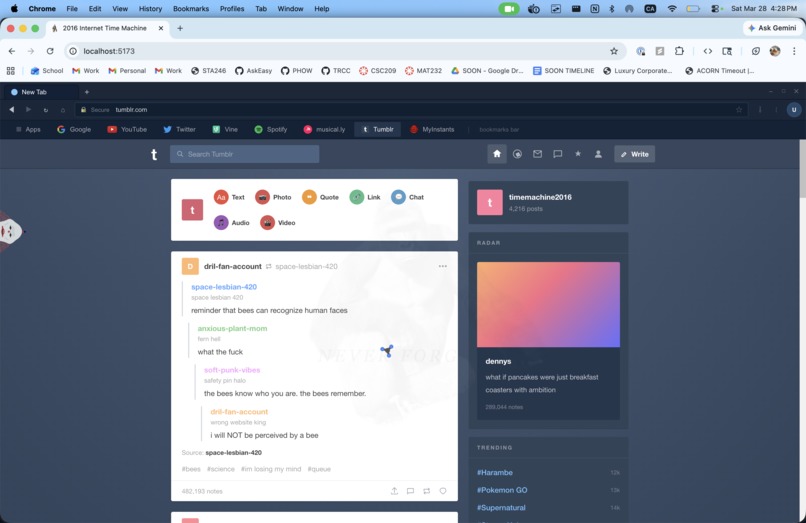Reply to the bees post
Image resolution: width=806 pixels, height=523 pixels.
coord(410,491)
